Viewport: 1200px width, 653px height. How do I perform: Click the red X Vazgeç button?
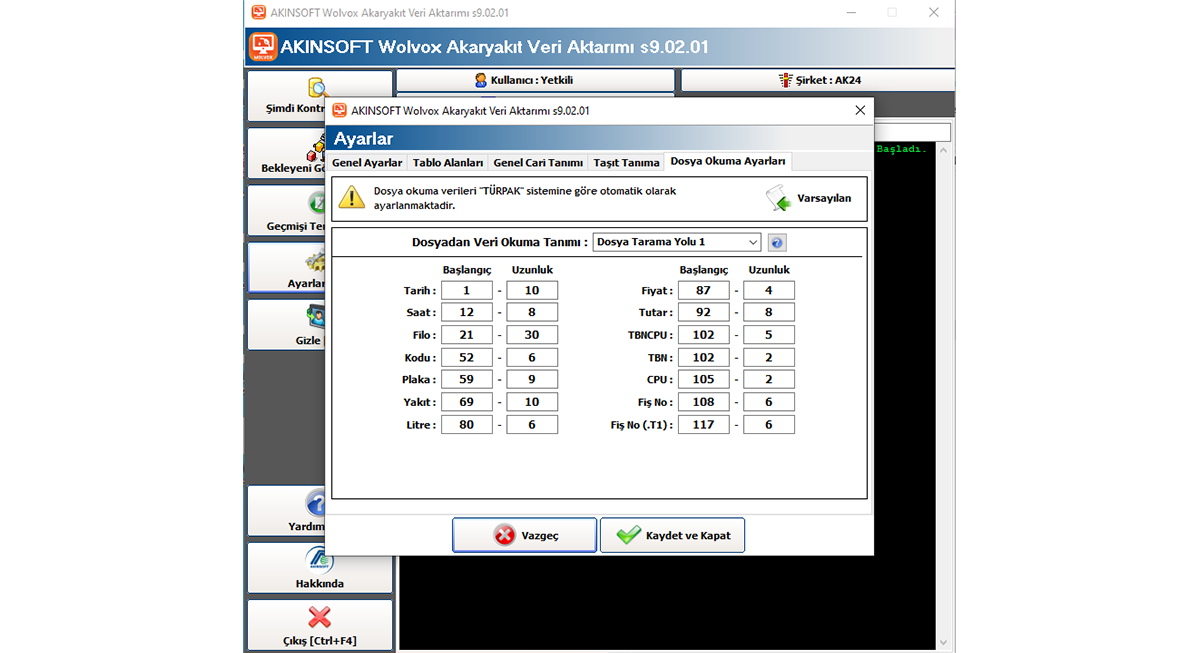(x=524, y=535)
